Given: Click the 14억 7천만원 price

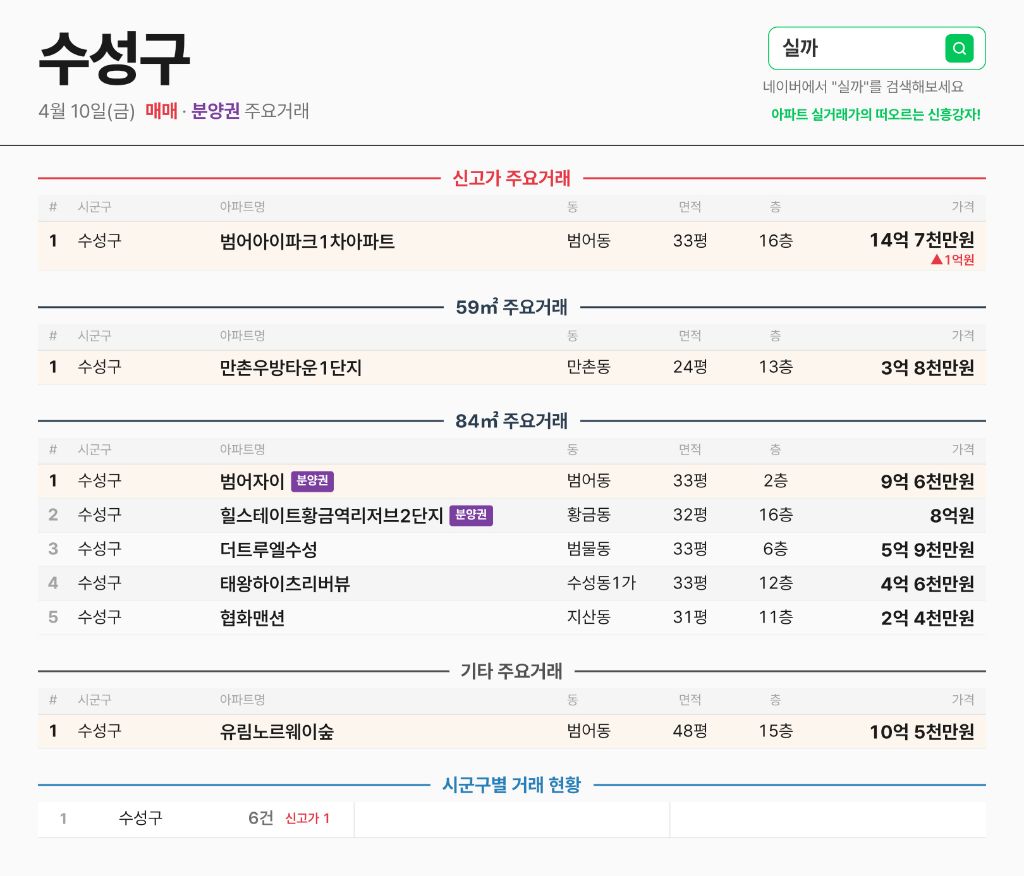Looking at the screenshot, I should tap(921, 240).
